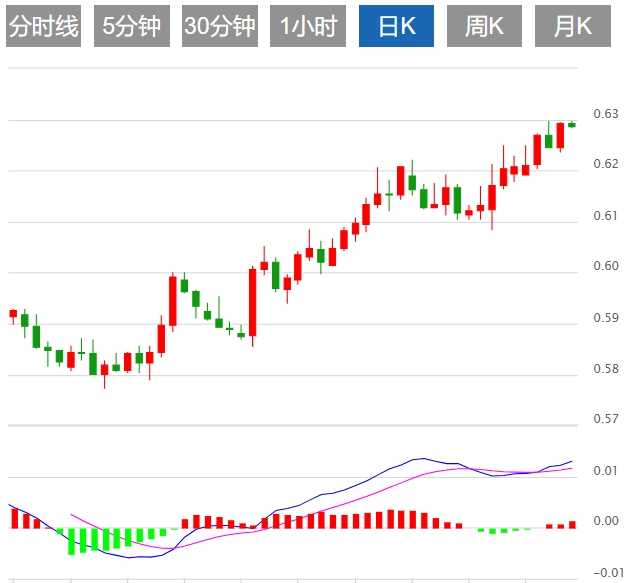Select the highlighted 日K tab
Screen dimensions: 637x583
[x=397, y=27]
